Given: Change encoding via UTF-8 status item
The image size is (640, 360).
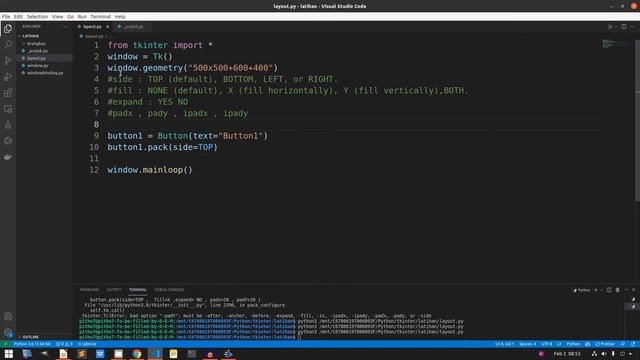Looking at the screenshot, I should [546, 344].
